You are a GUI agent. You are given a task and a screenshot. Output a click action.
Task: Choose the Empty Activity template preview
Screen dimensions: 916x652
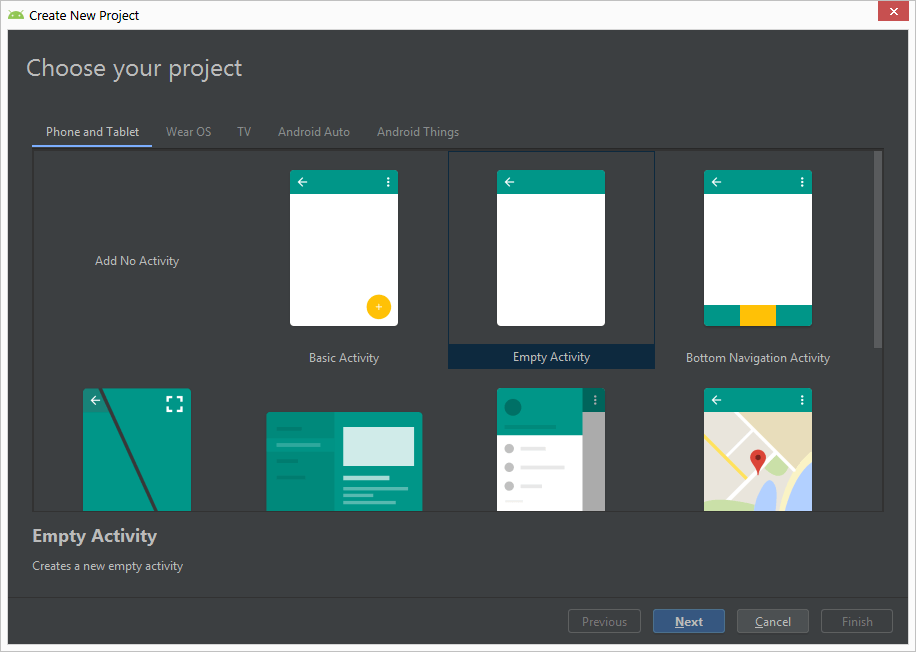[x=550, y=248]
